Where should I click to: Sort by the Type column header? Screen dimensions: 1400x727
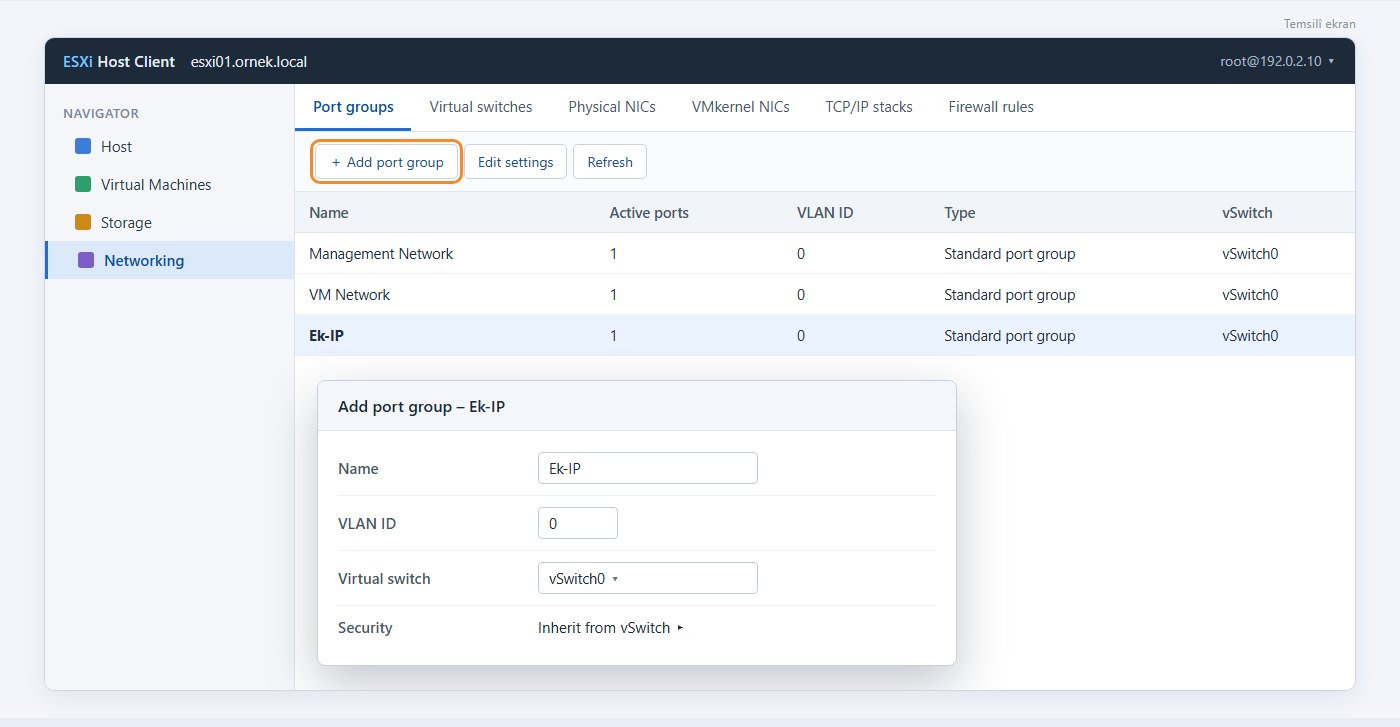(959, 213)
